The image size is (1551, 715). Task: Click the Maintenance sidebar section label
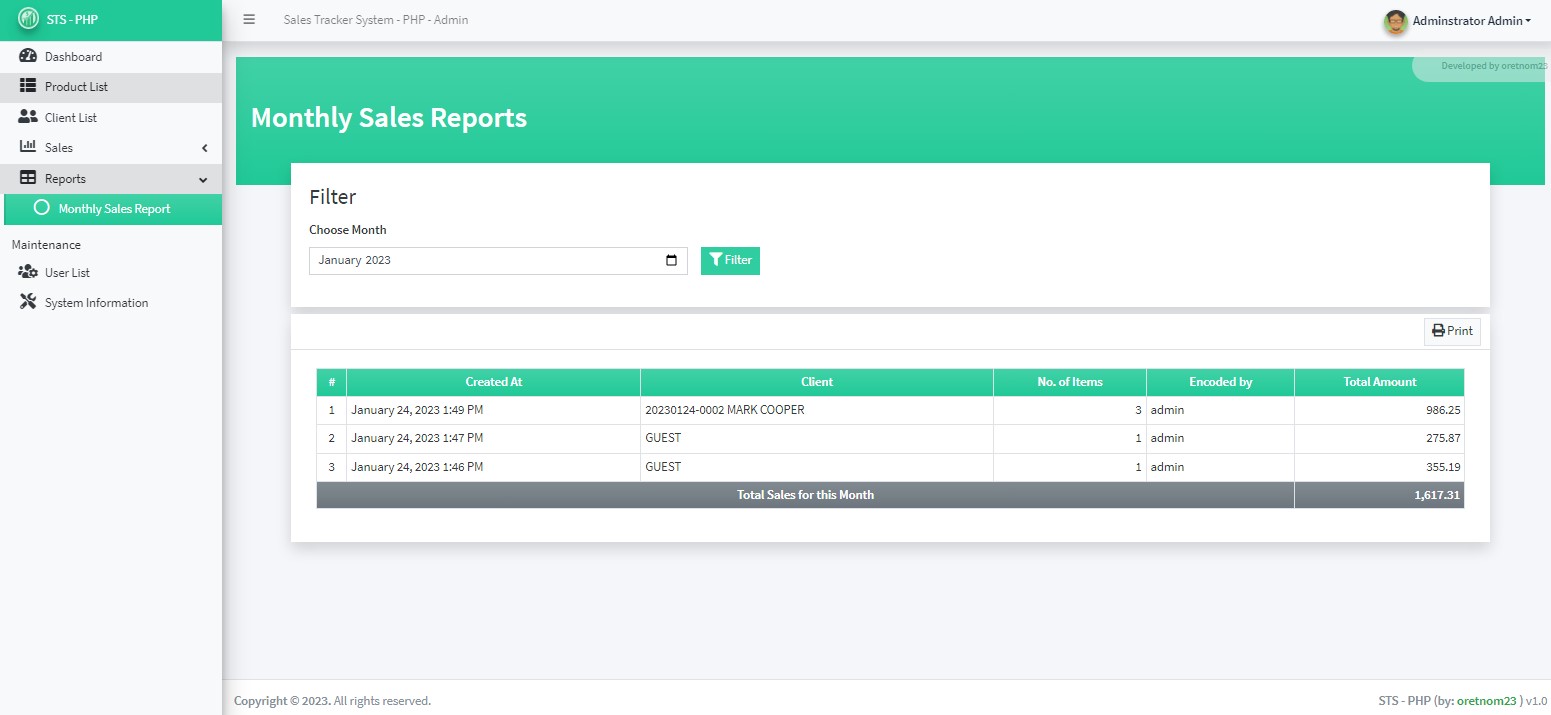point(46,245)
